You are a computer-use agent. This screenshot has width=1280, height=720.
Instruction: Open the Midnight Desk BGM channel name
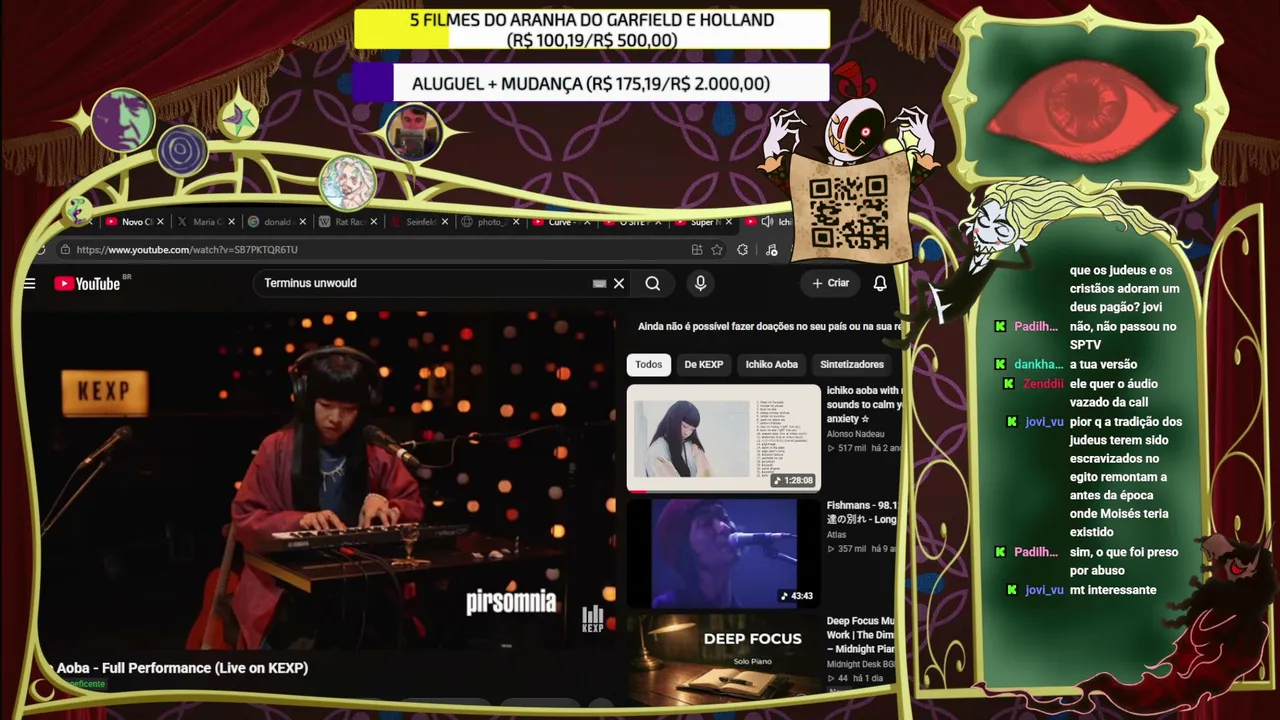click(861, 664)
